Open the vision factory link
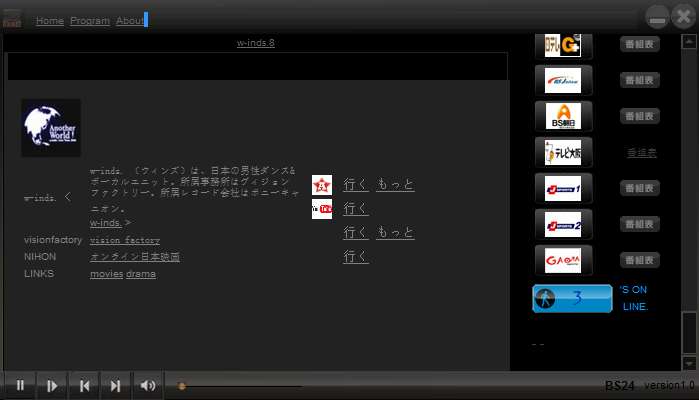 click(125, 240)
